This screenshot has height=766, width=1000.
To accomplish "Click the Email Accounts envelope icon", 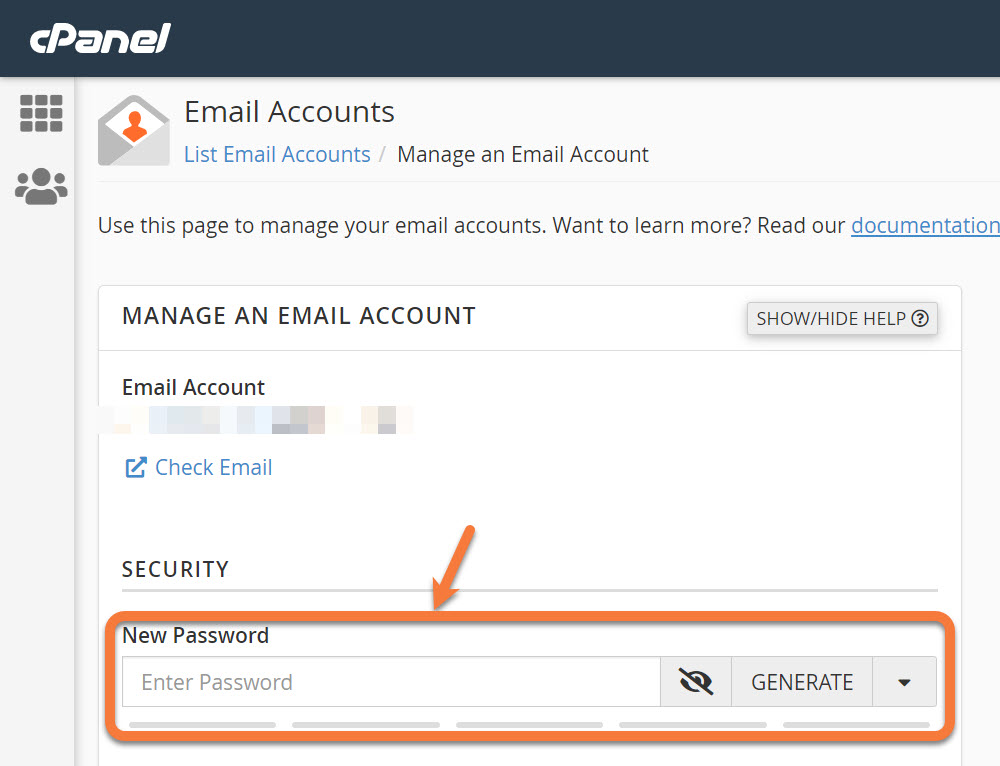I will click(134, 131).
